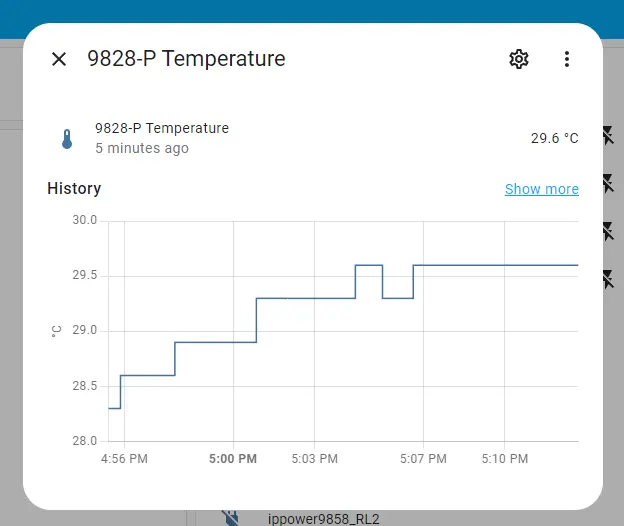This screenshot has width=624, height=526.
Task: Click the History section heading
Action: click(x=74, y=188)
